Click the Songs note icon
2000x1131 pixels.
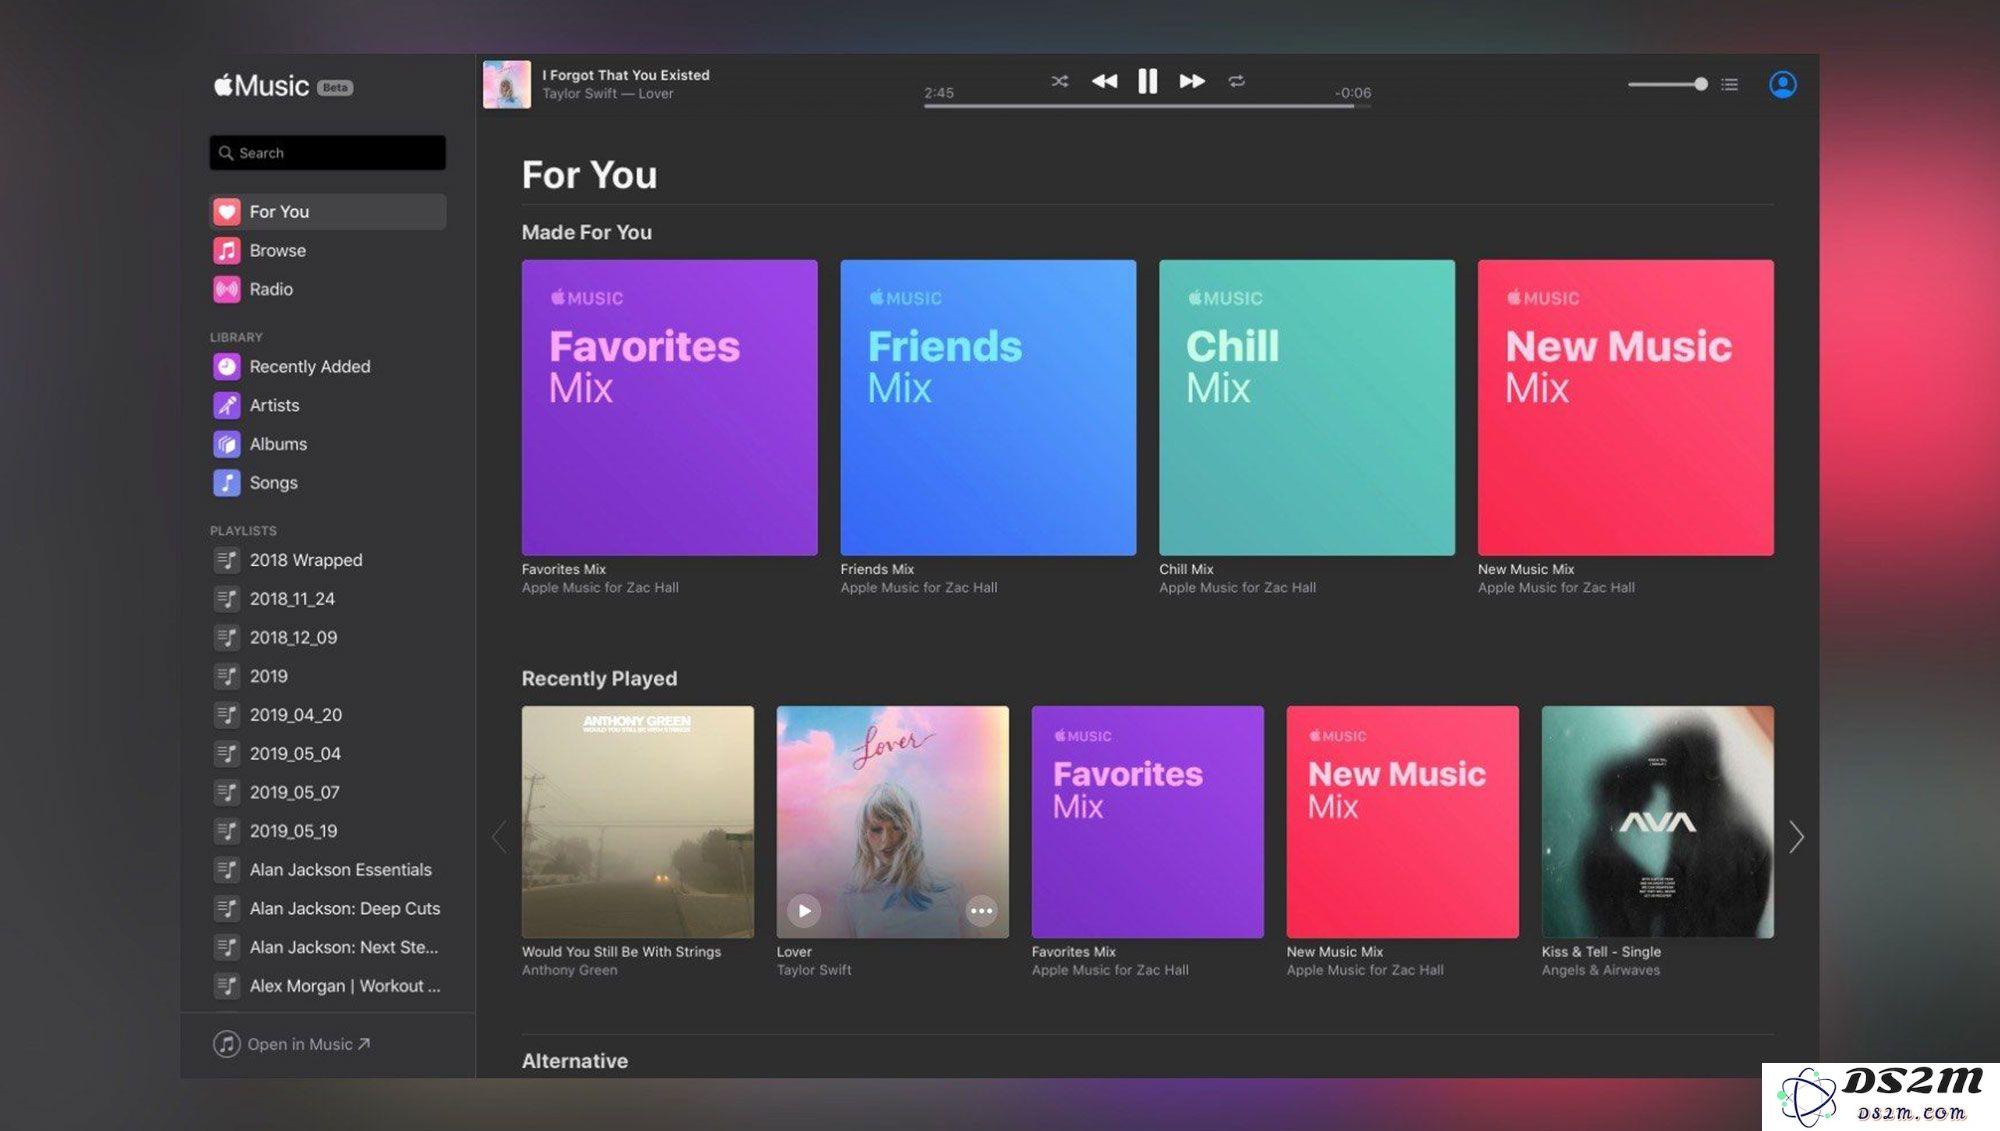click(x=227, y=483)
